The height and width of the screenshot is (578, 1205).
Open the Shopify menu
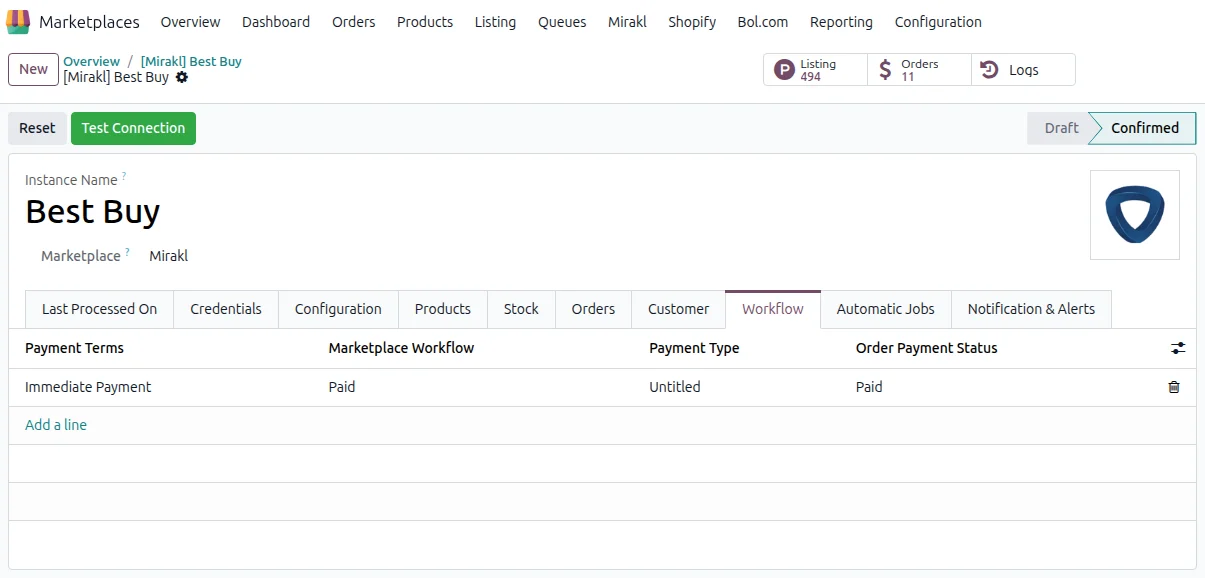(692, 22)
